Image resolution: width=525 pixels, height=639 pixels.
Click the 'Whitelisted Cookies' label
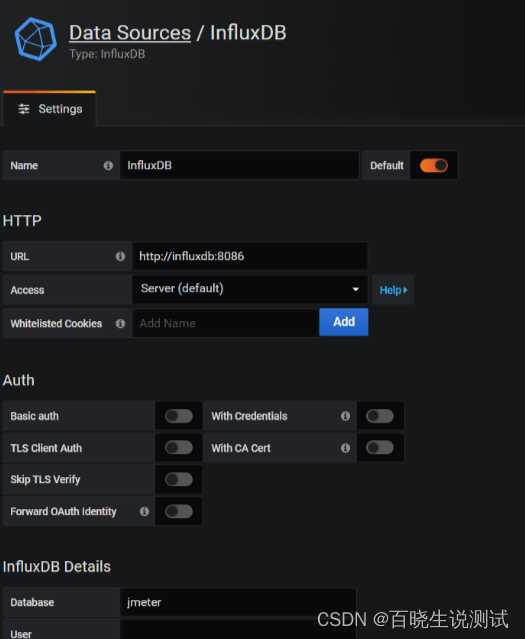56,324
